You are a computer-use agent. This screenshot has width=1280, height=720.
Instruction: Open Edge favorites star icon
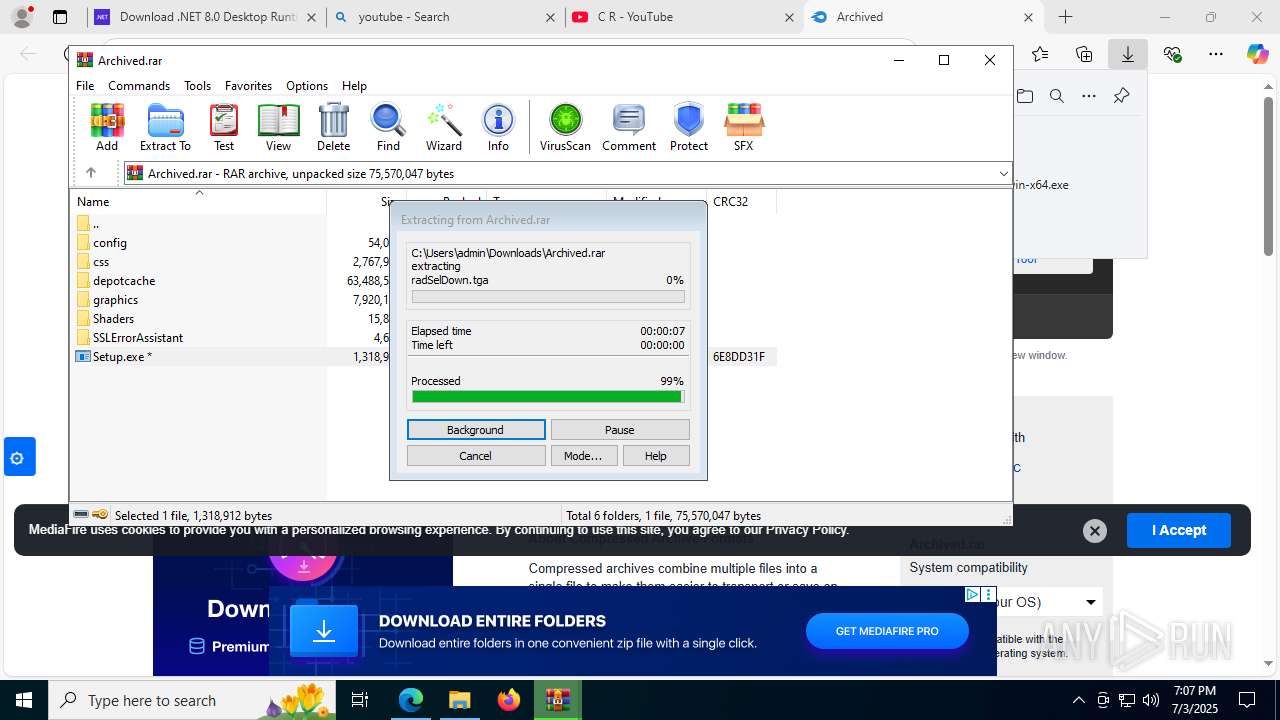click(x=1040, y=54)
